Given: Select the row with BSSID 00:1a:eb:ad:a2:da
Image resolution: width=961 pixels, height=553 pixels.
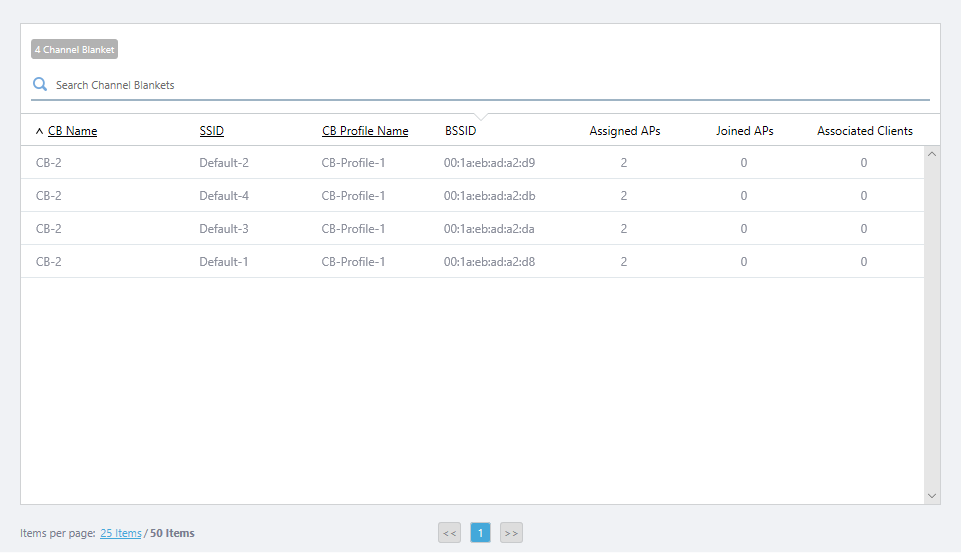Looking at the screenshot, I should [489, 229].
